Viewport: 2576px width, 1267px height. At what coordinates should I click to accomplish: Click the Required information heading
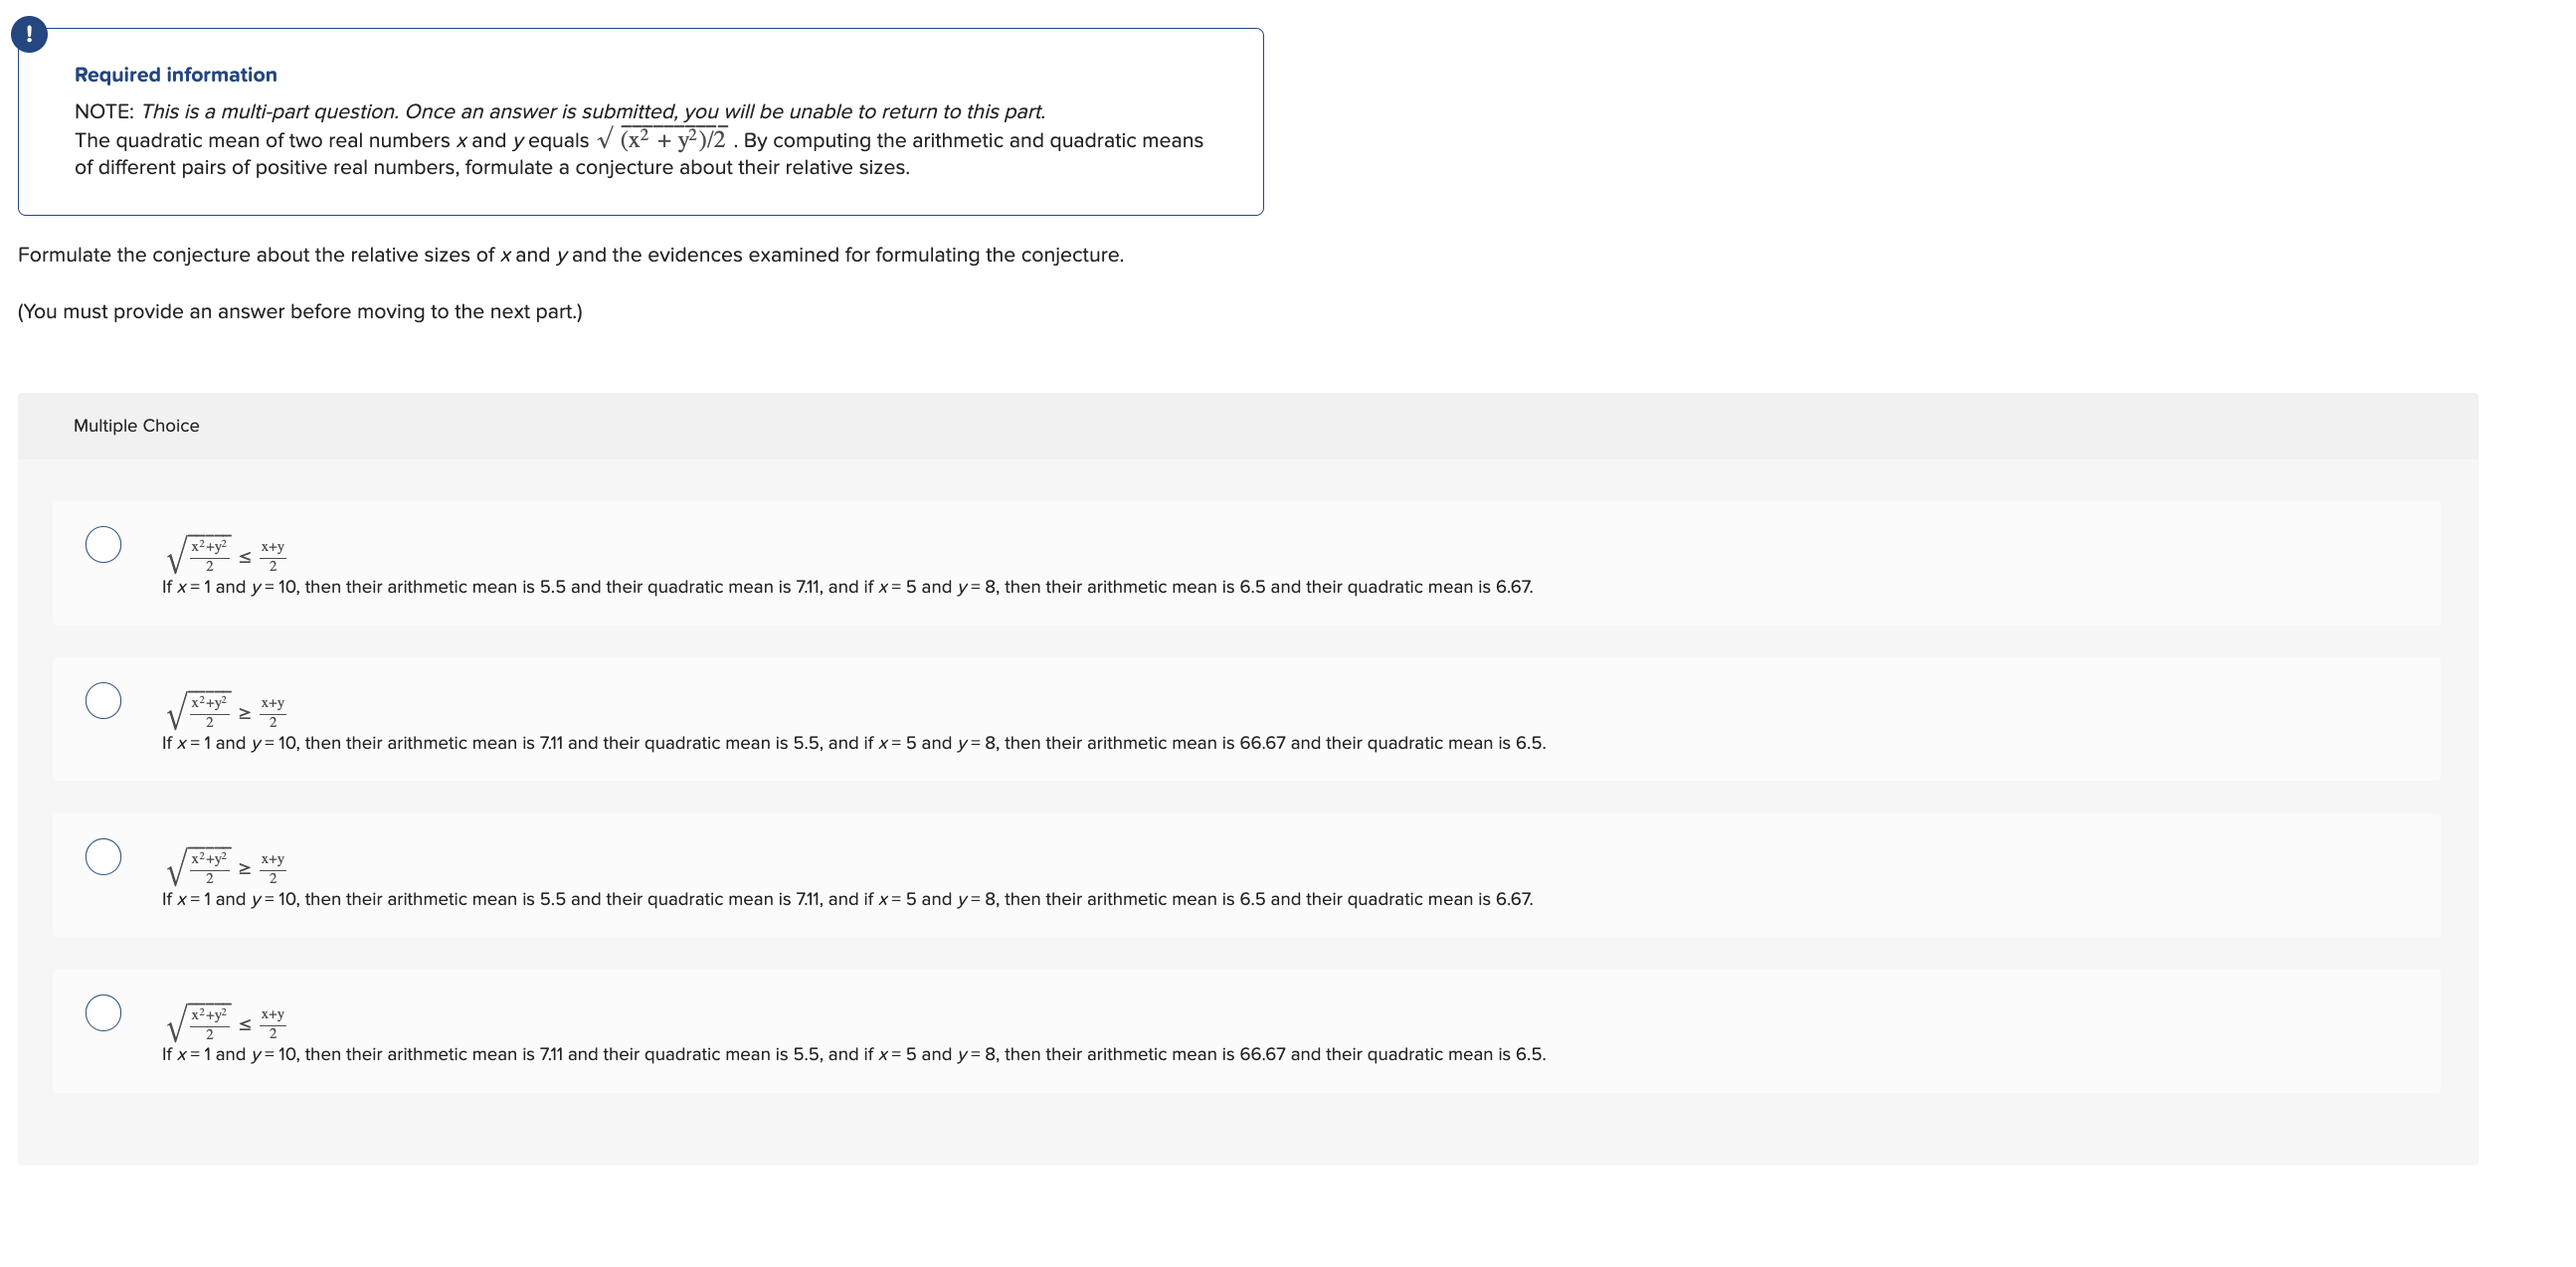(175, 74)
